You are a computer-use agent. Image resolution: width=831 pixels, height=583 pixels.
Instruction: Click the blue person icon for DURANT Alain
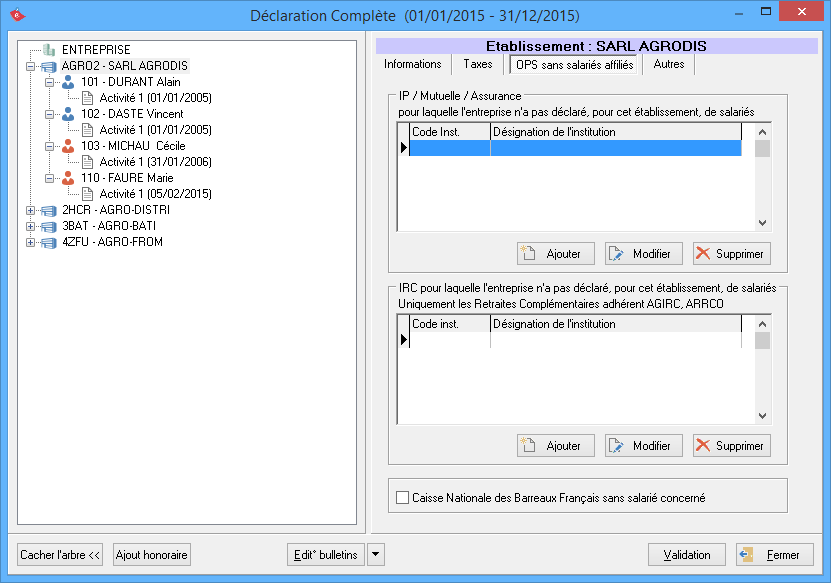(68, 82)
